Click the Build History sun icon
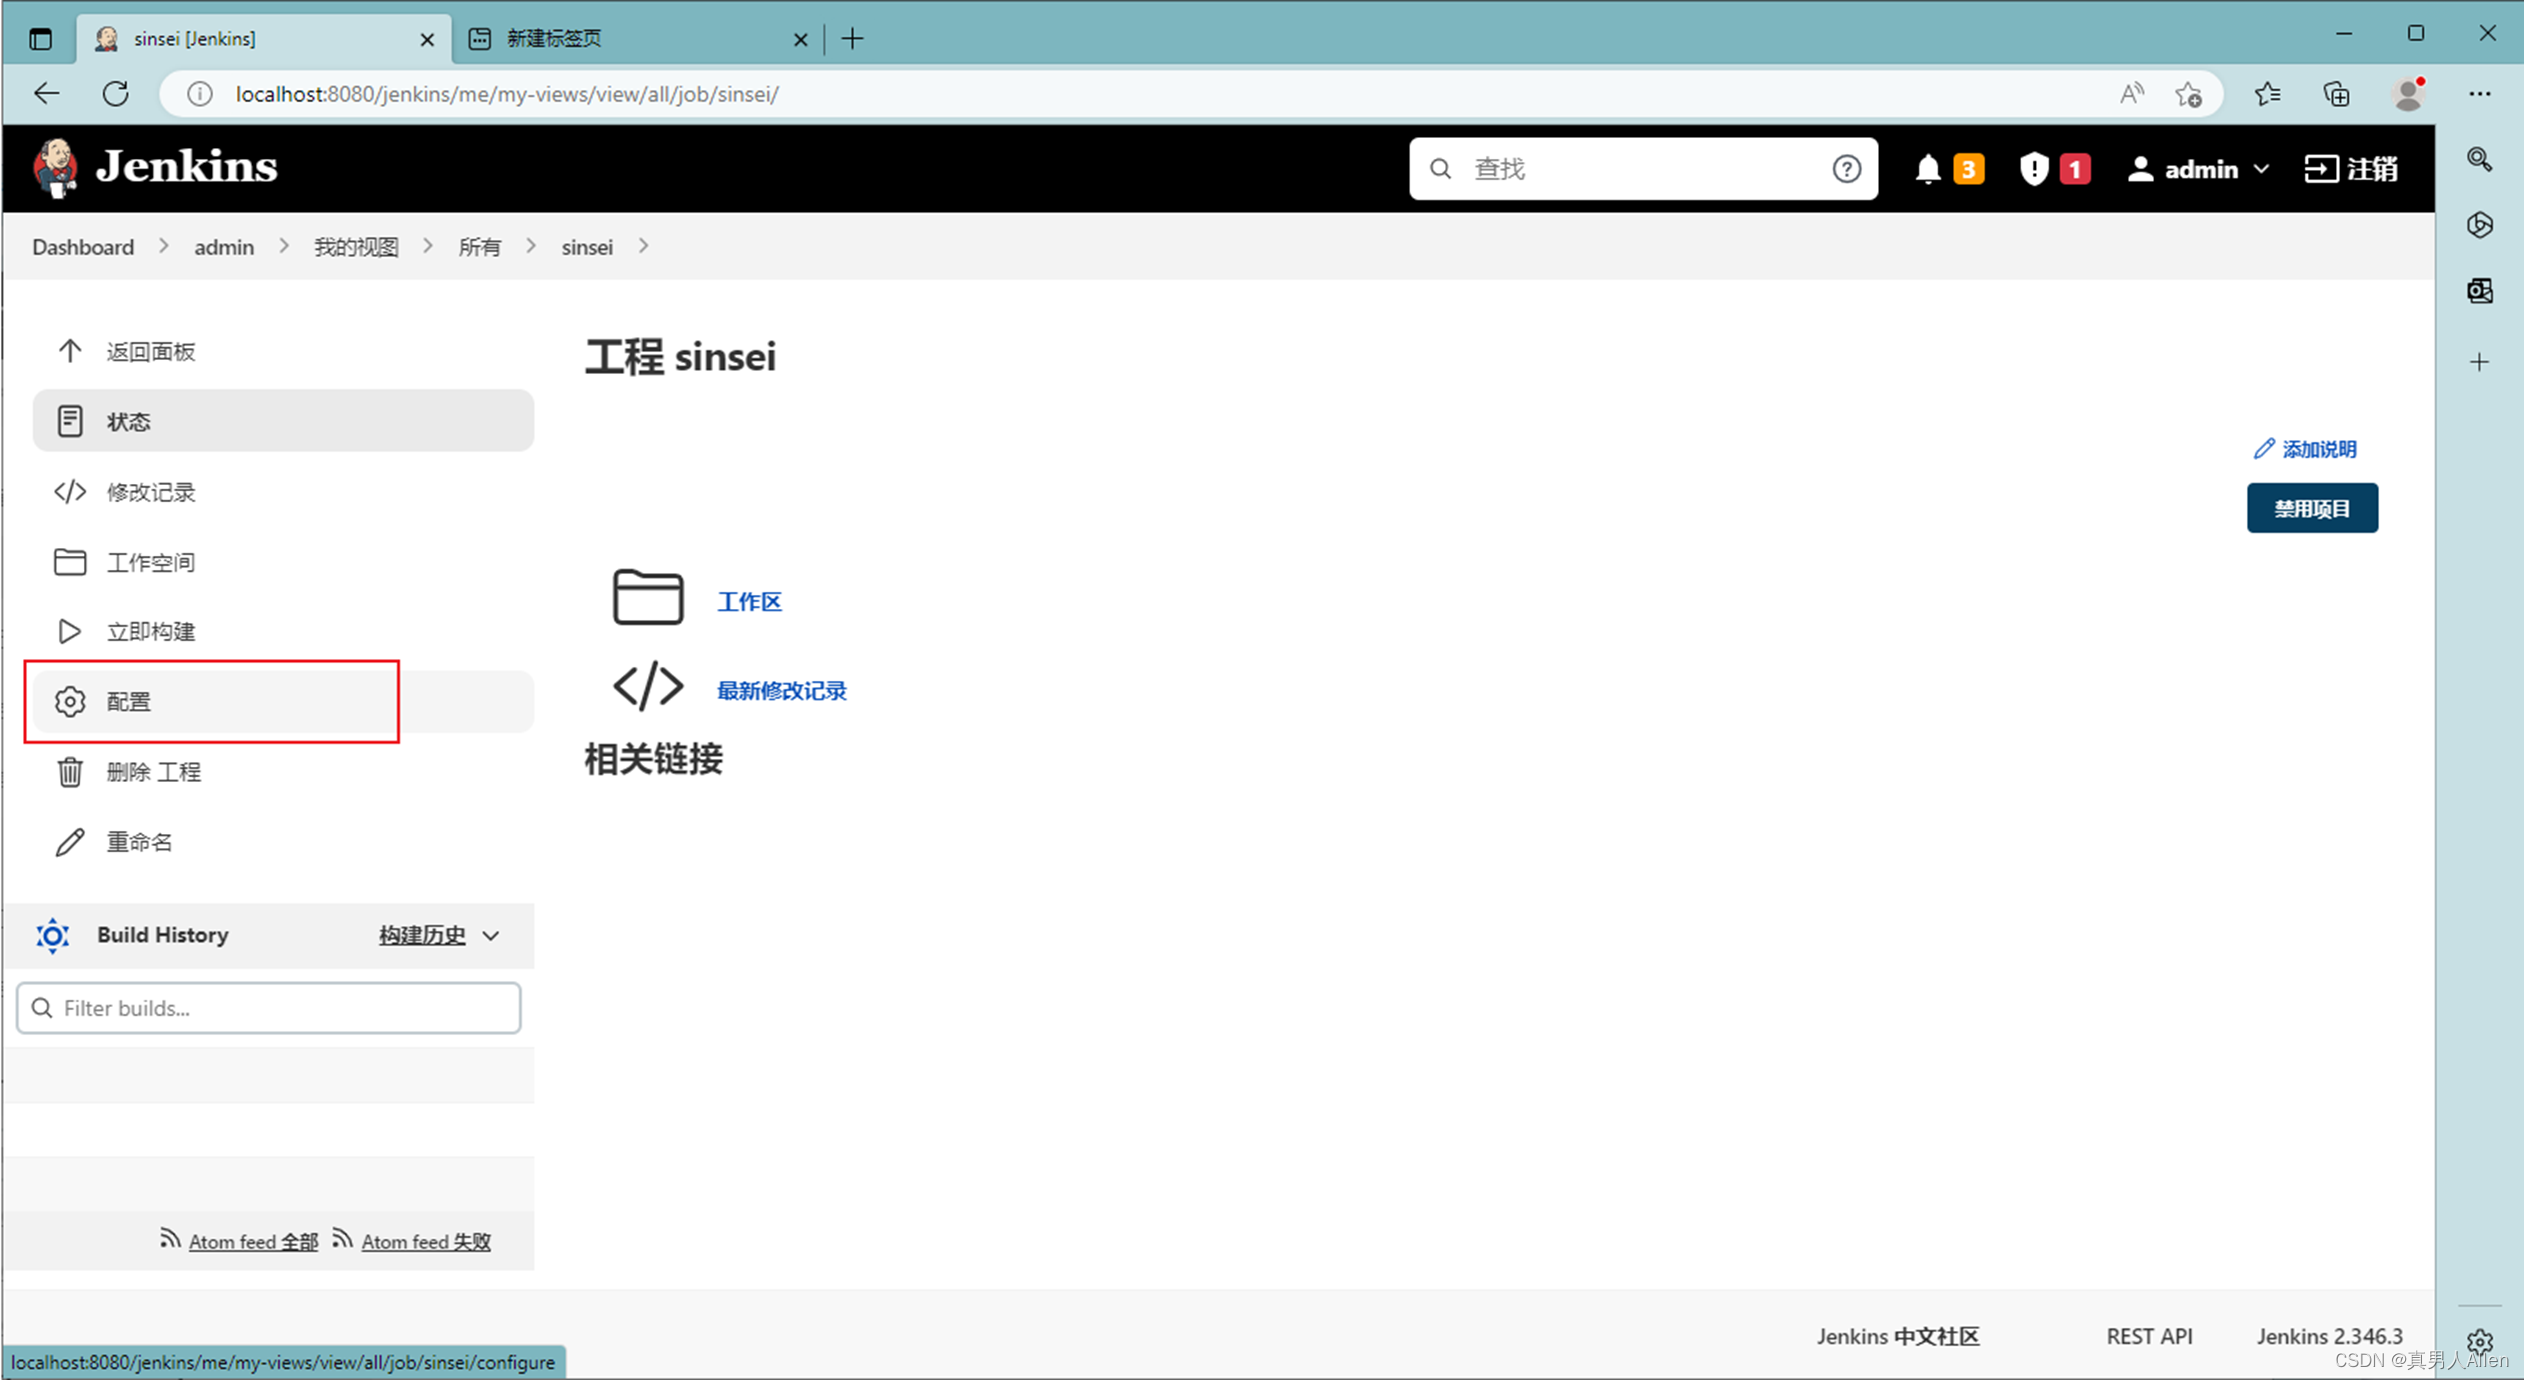The height and width of the screenshot is (1380, 2524). (52, 935)
